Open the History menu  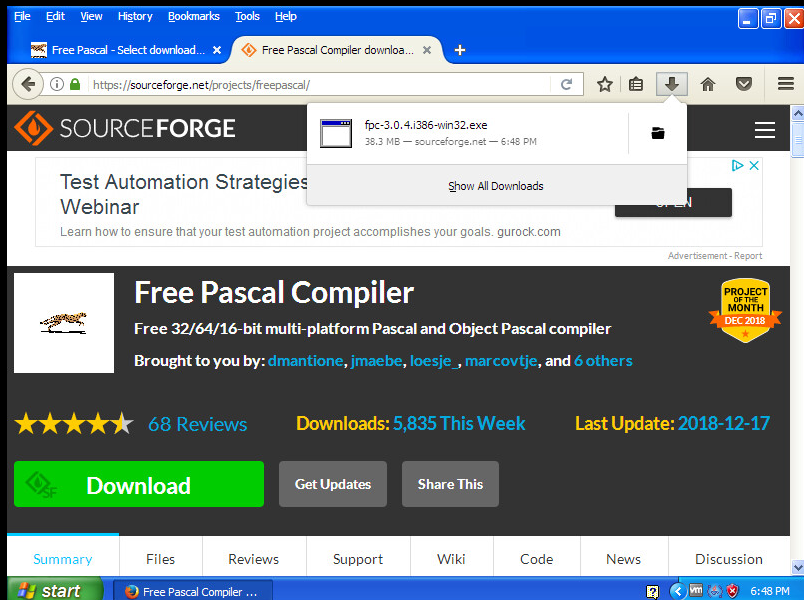click(135, 16)
